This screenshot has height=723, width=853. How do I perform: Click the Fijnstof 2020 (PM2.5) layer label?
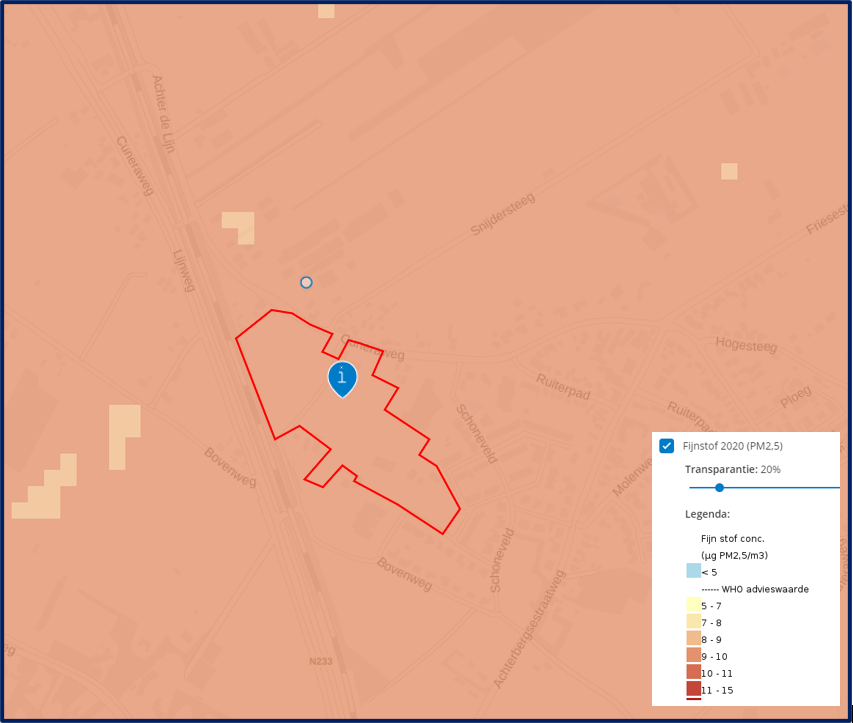pos(733,446)
